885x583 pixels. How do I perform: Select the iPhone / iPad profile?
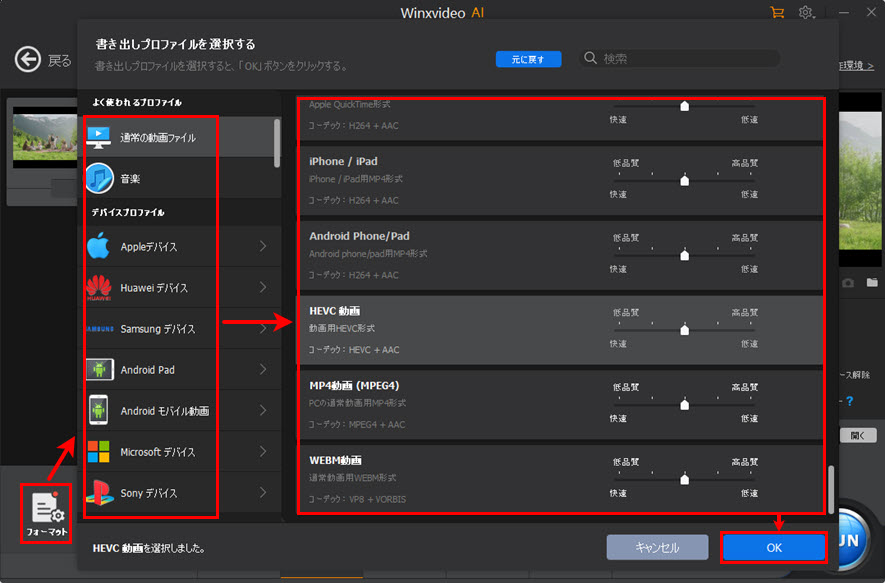559,181
